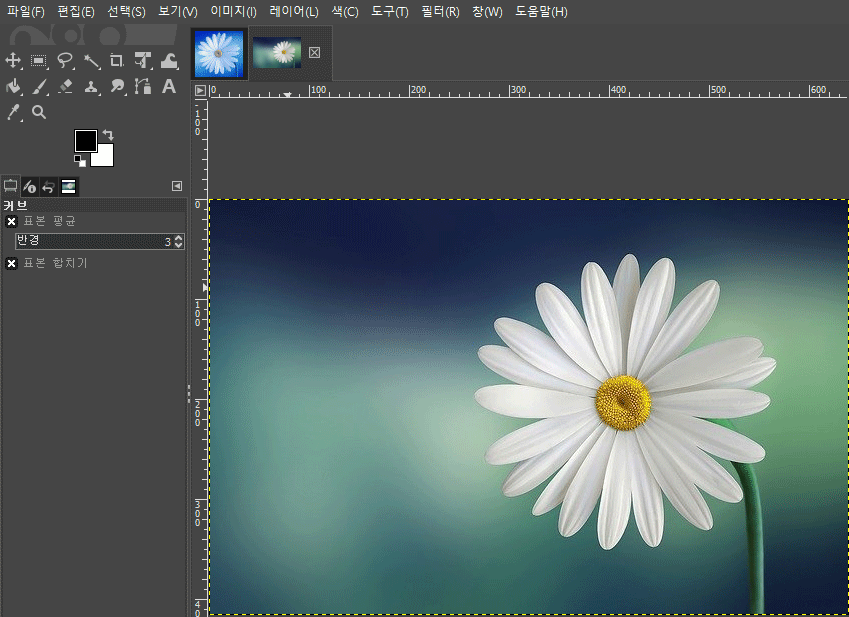The image size is (849, 617).
Task: Select the Zoom magnifier tool
Action: point(40,112)
